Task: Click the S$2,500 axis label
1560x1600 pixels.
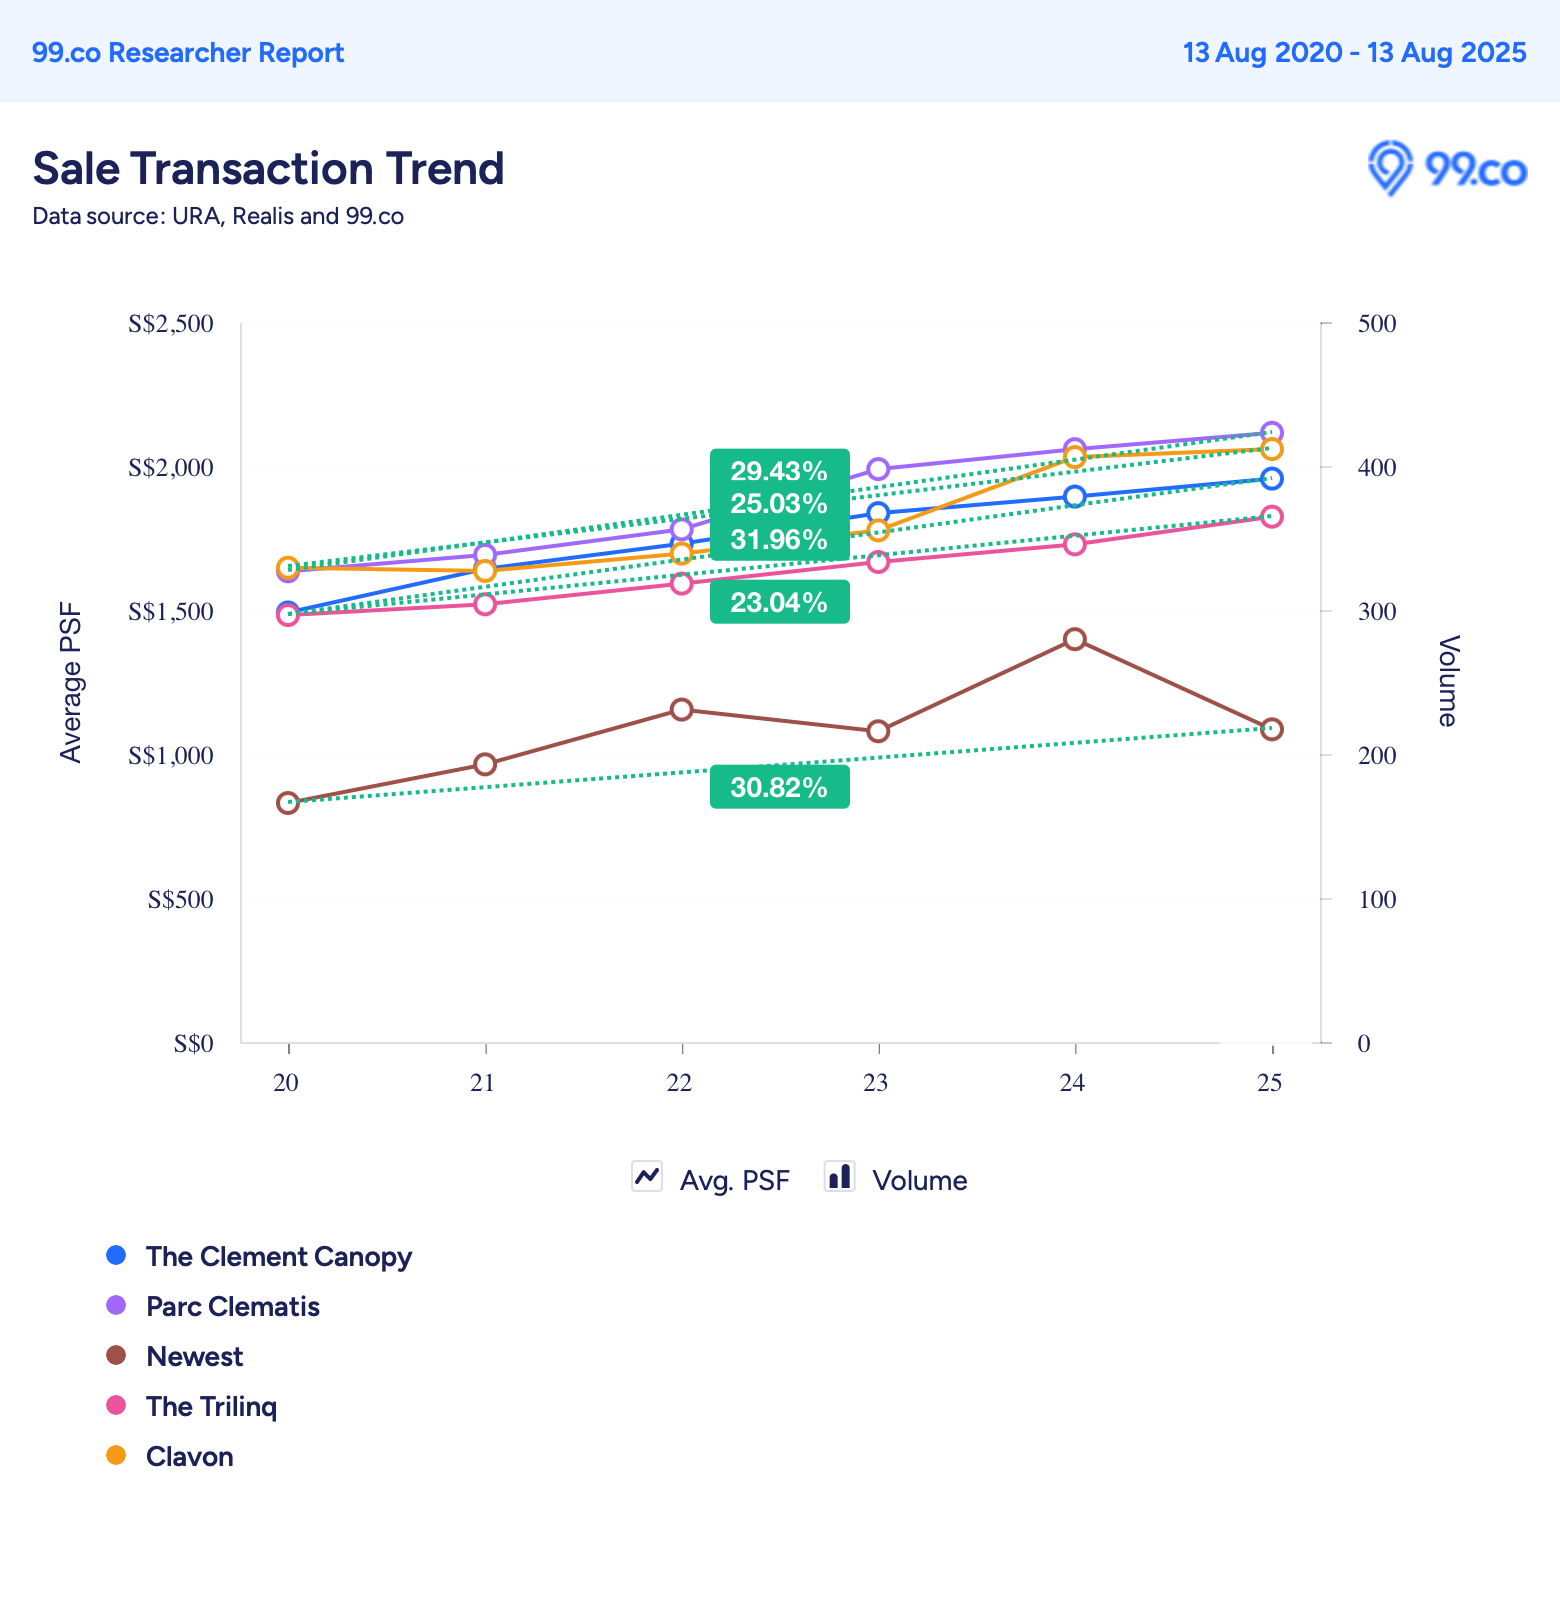Action: point(171,324)
